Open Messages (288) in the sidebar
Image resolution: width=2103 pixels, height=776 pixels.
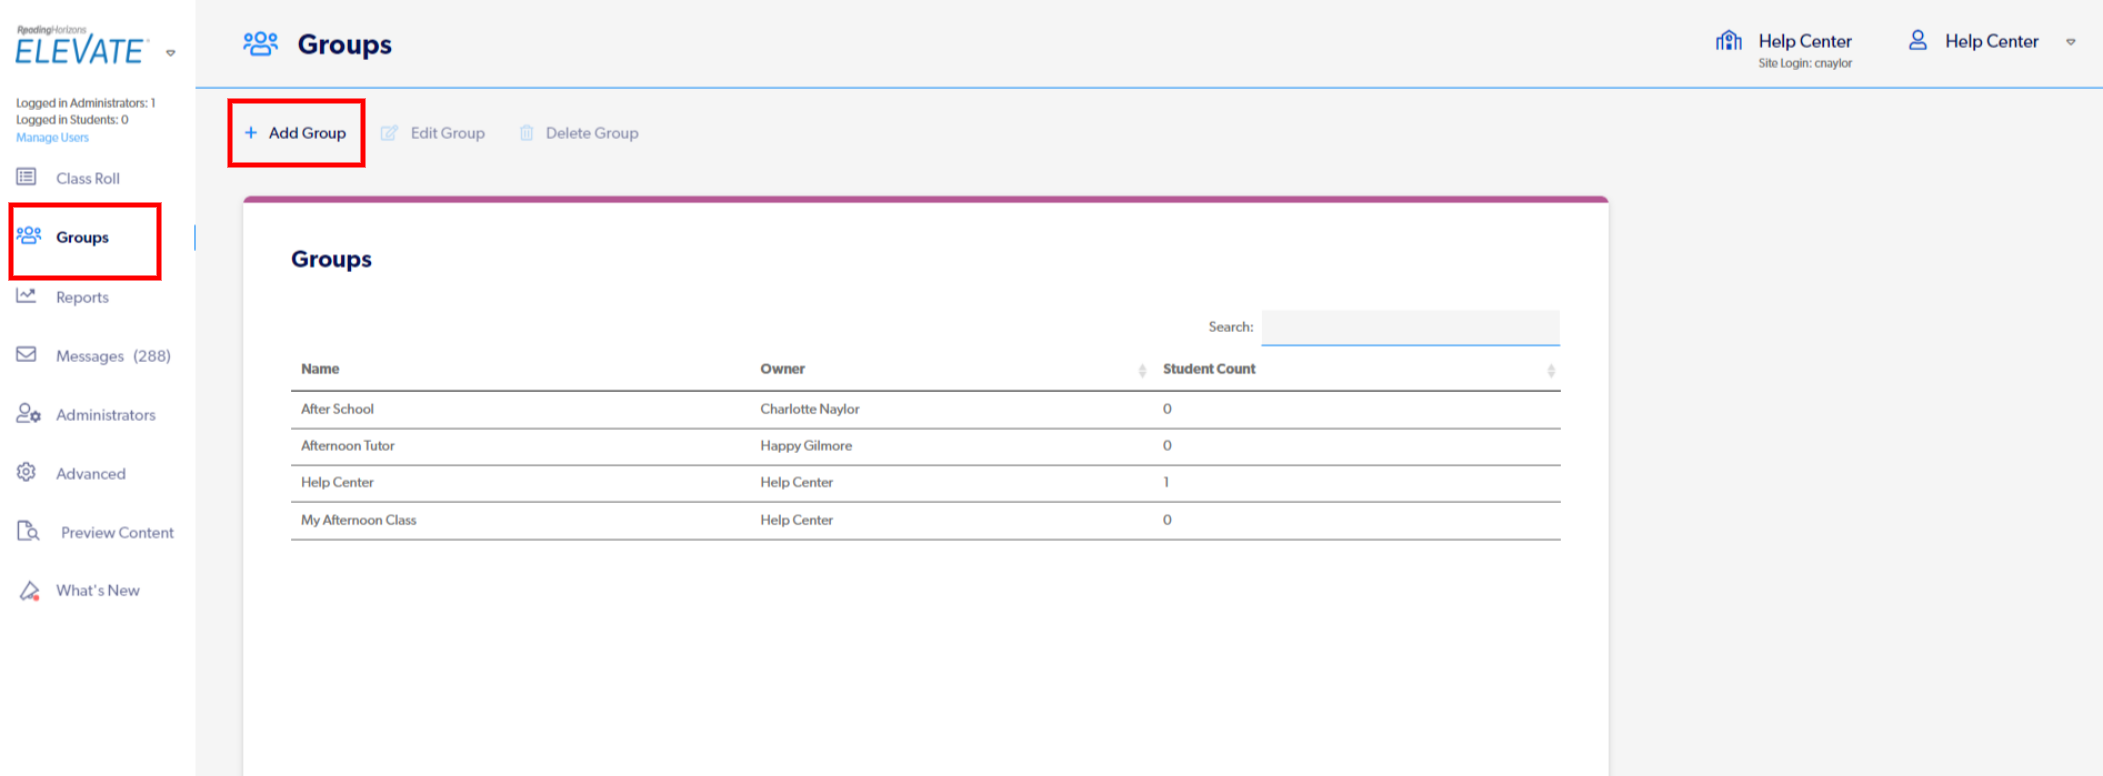[113, 356]
